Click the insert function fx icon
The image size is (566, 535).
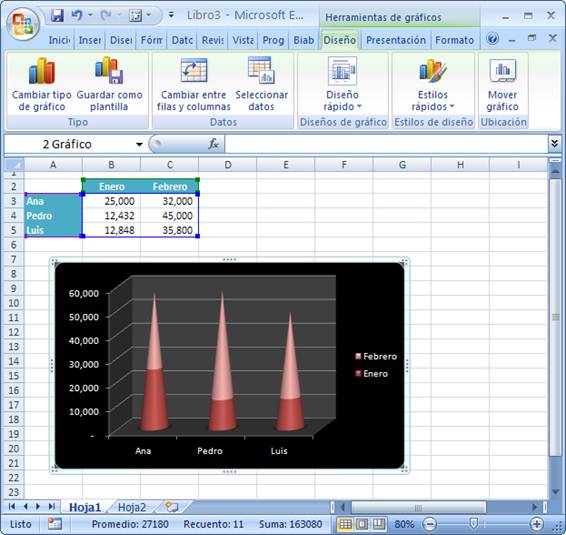point(213,144)
